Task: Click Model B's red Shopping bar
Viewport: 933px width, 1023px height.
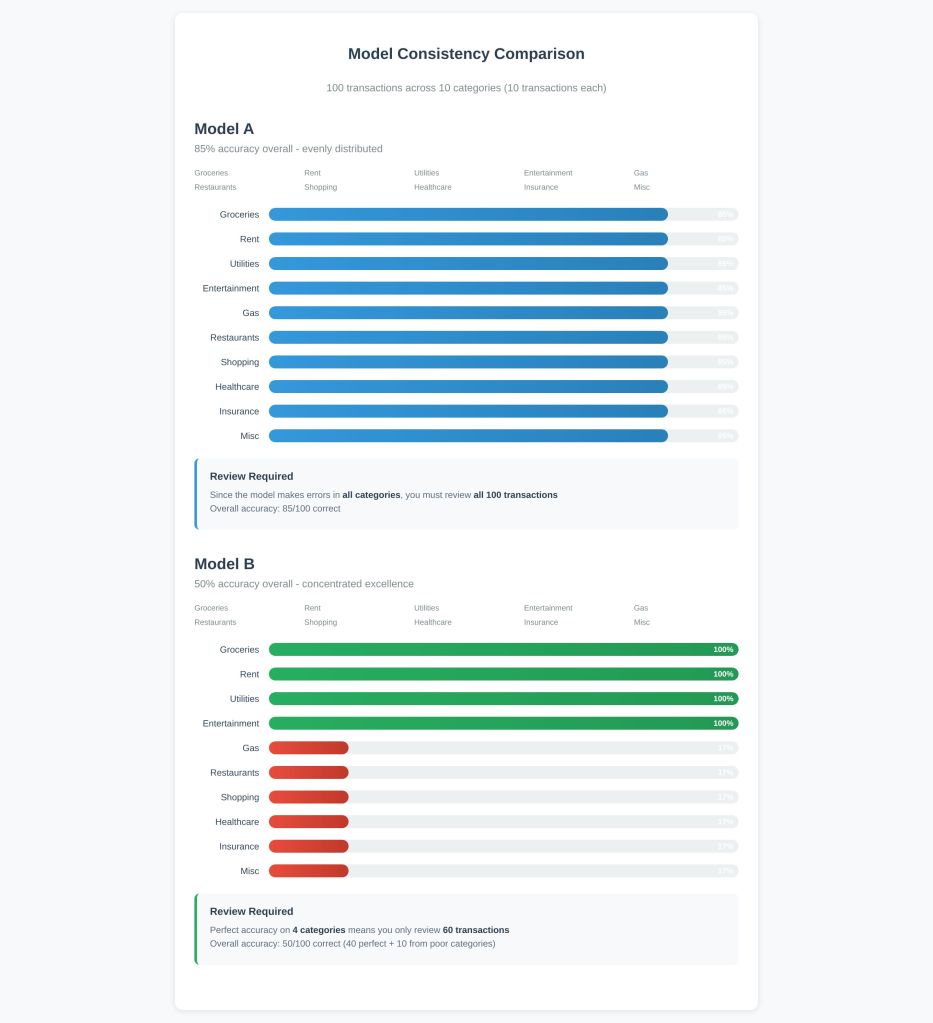Action: [x=309, y=797]
